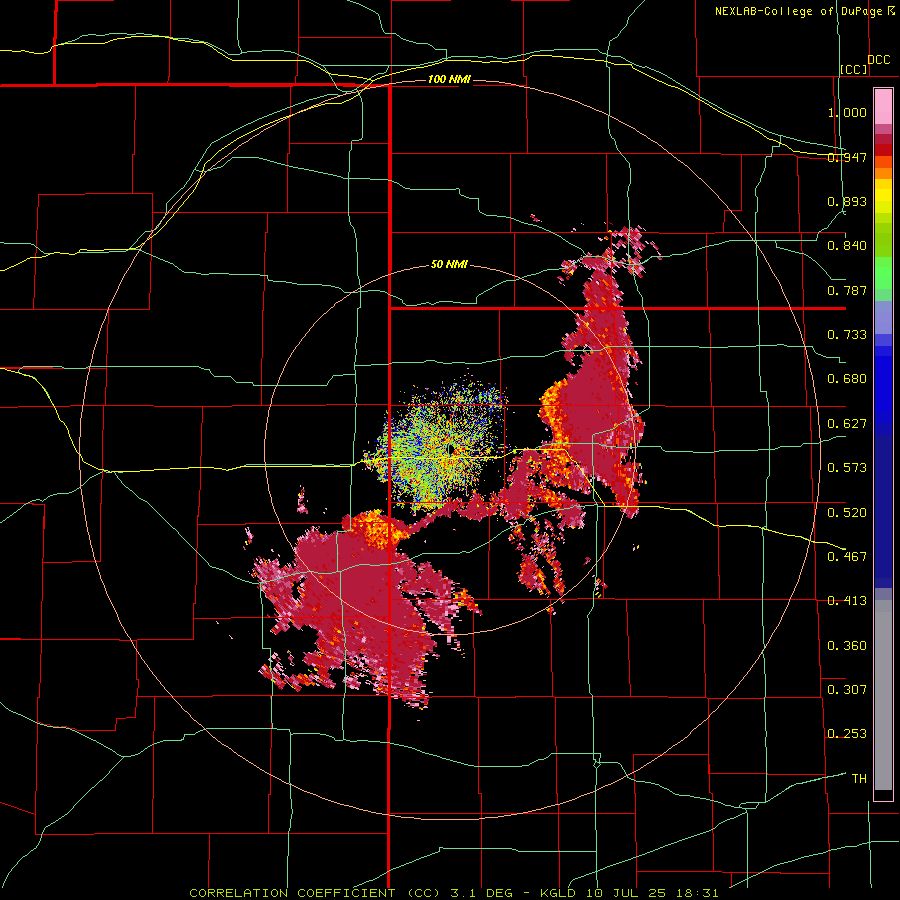Click the 0.360 value on the color scale

847,646
